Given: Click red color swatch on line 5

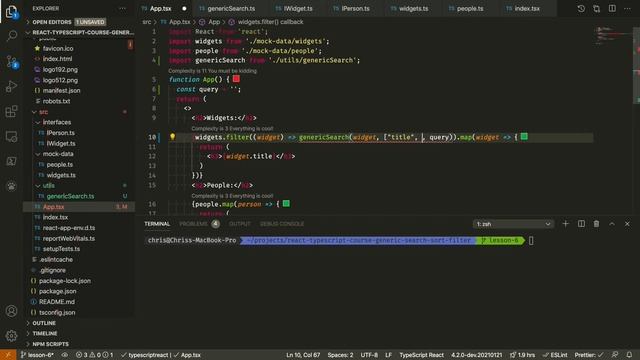Looking at the screenshot, I should coord(236,79).
